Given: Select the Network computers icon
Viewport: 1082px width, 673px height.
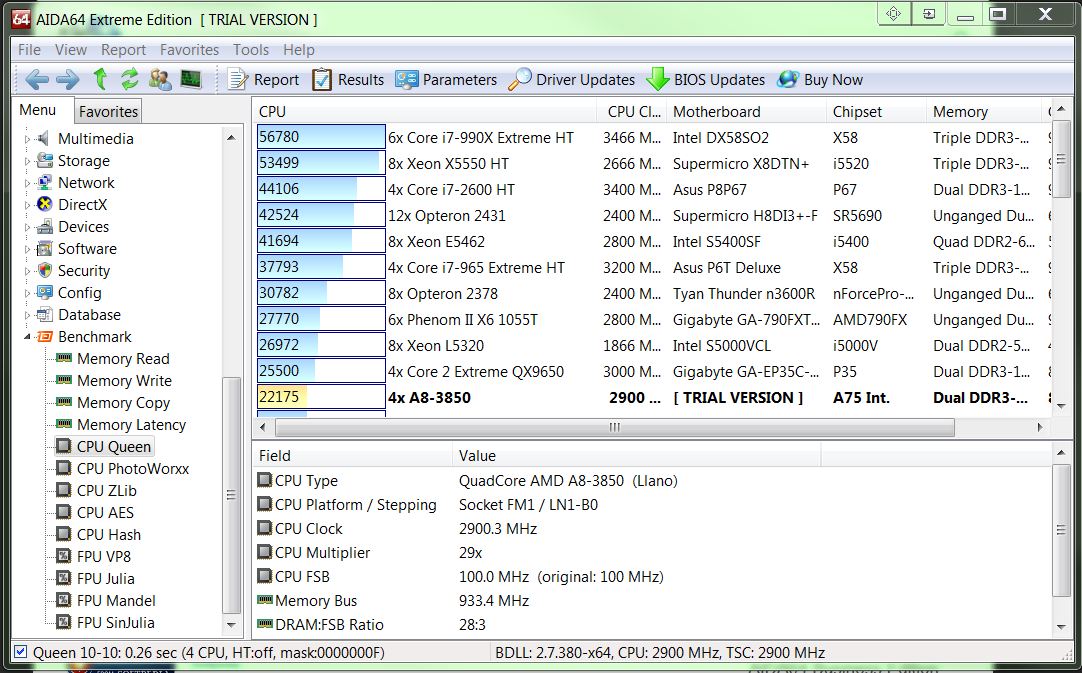Looking at the screenshot, I should 44,182.
